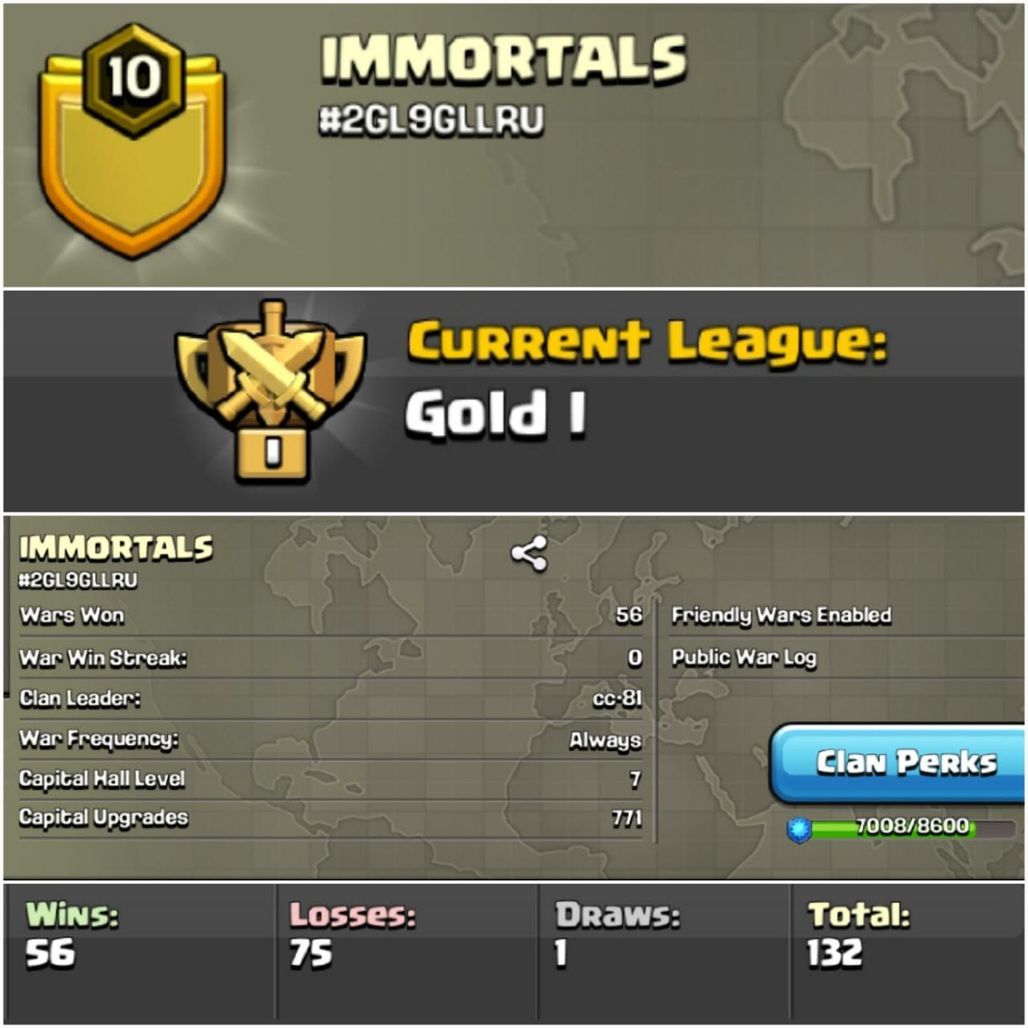Click the Friendly Wars Enabled label
The width and height of the screenshot is (1028, 1028).
click(x=781, y=616)
